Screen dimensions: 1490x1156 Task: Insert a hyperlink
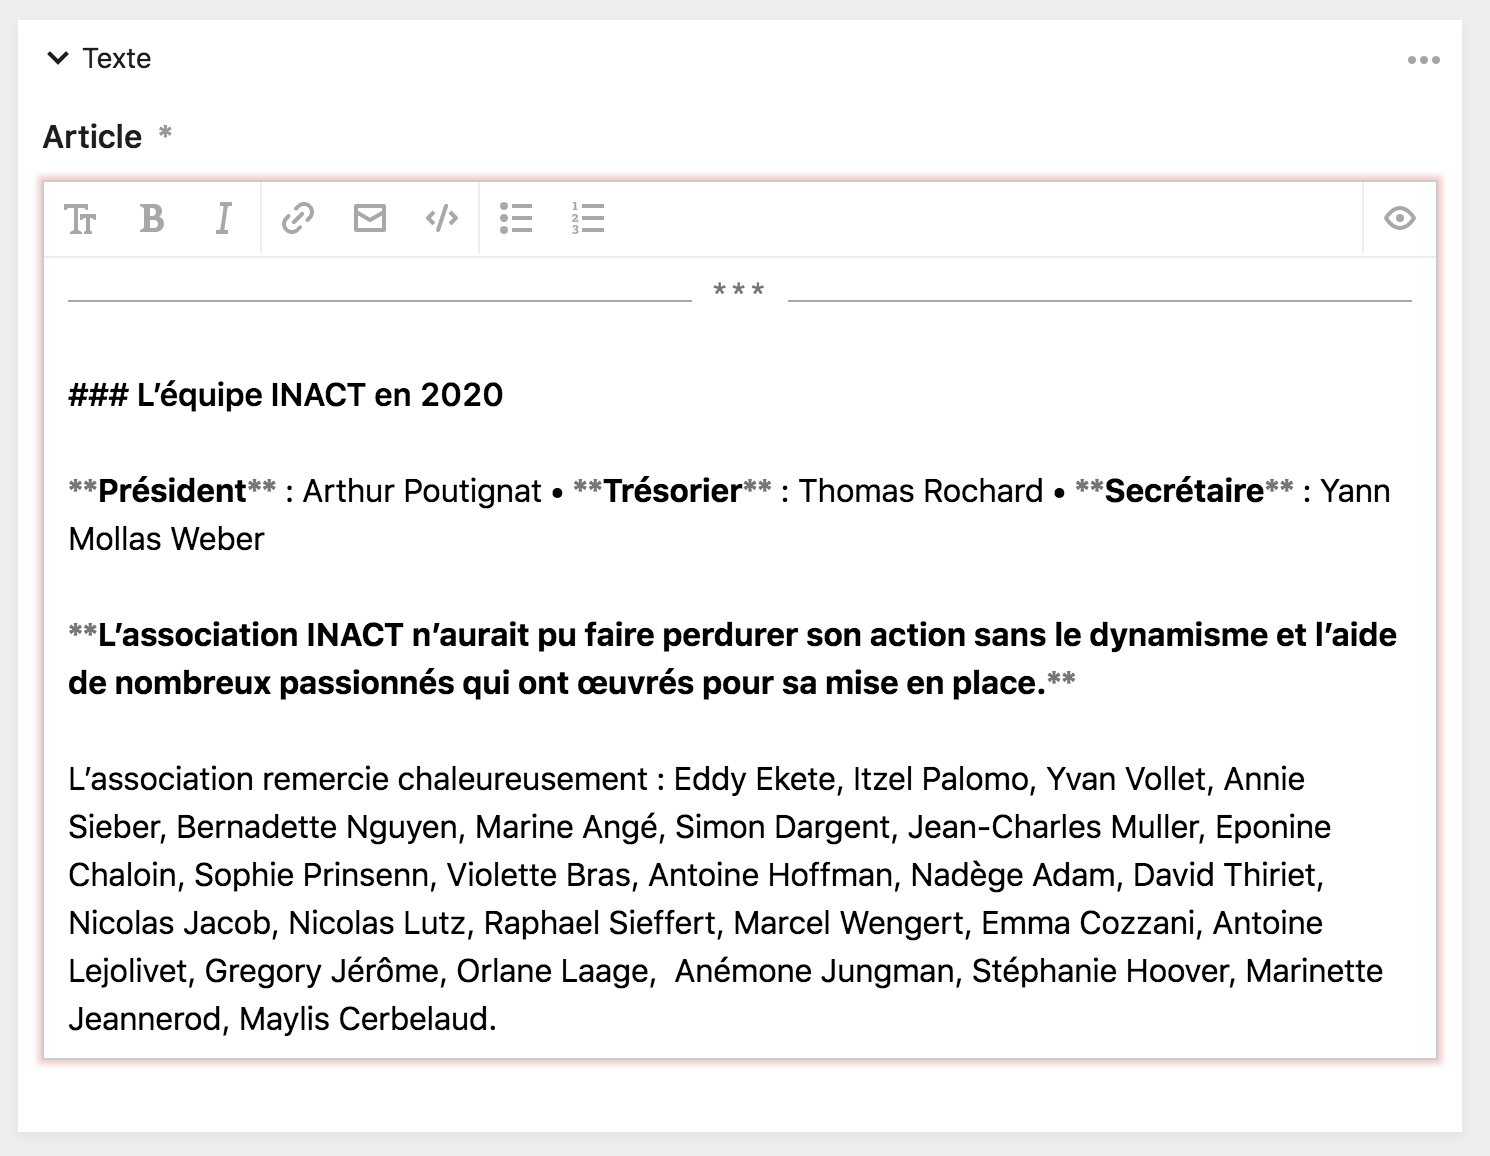pyautogui.click(x=297, y=218)
